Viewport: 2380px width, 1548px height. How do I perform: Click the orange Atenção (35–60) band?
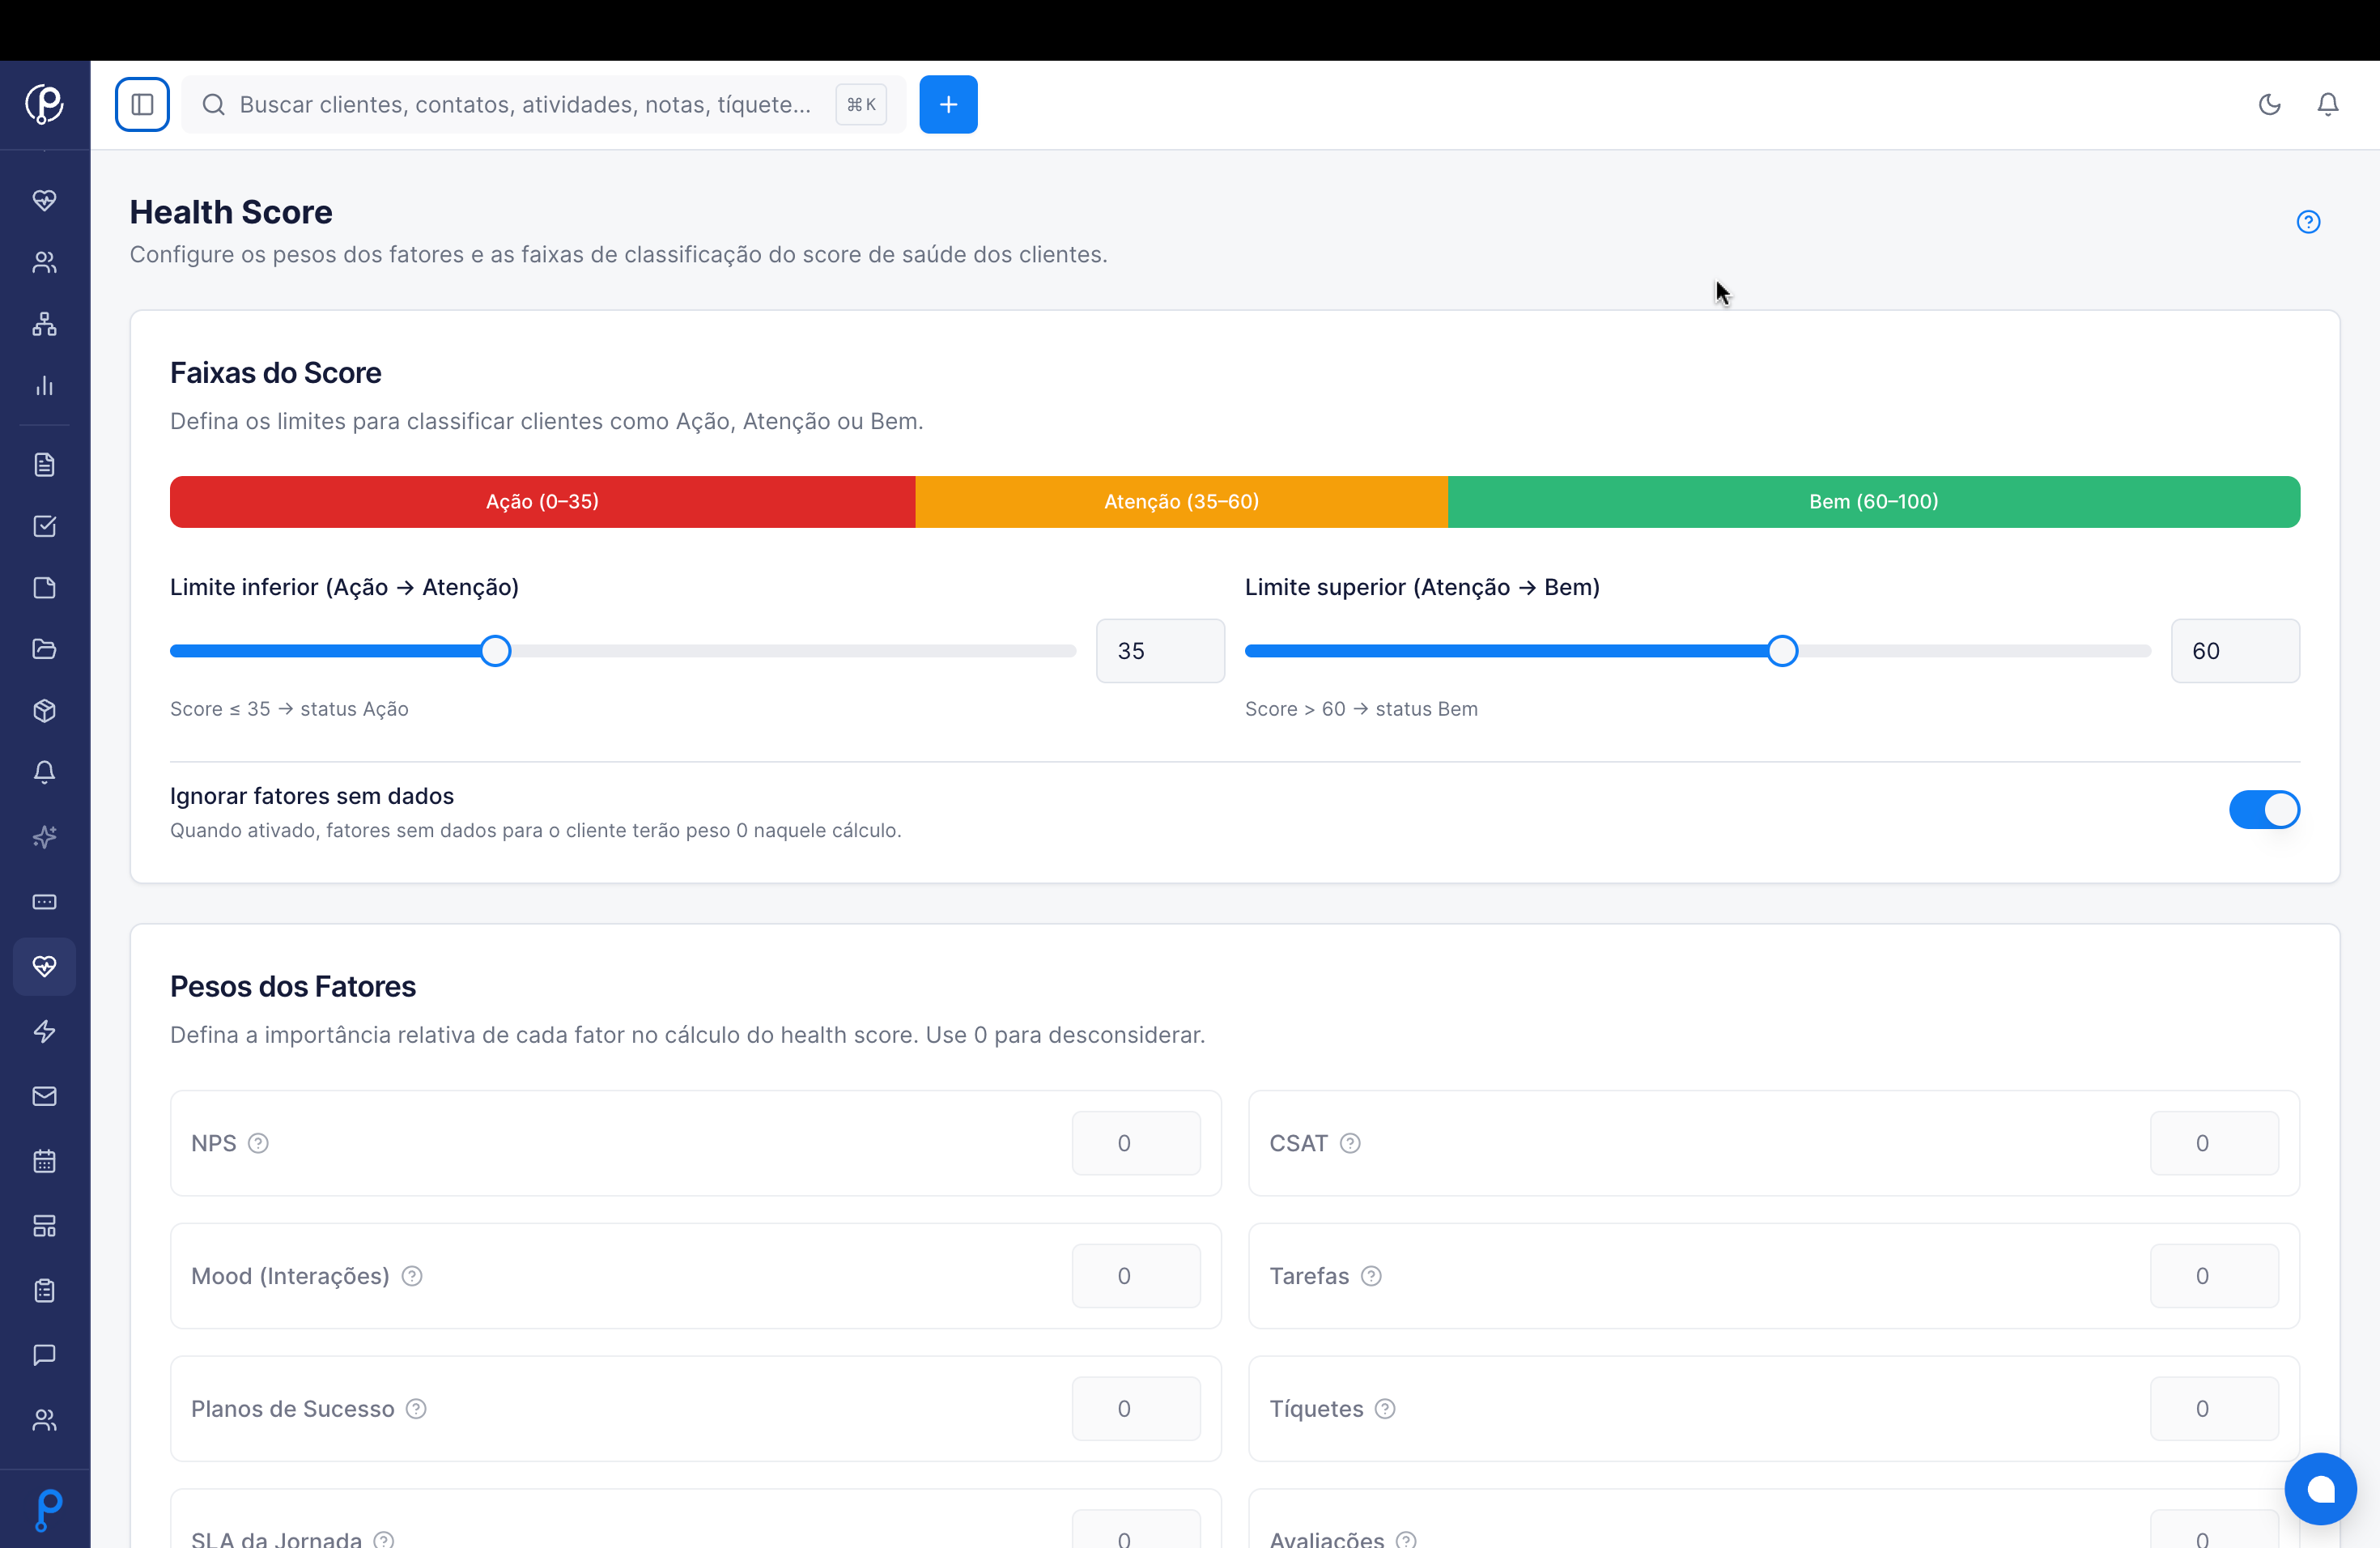point(1181,502)
